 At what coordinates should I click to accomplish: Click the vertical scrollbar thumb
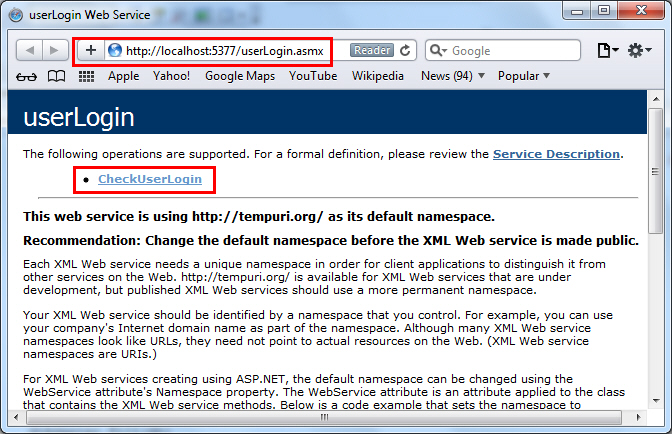tap(655, 171)
